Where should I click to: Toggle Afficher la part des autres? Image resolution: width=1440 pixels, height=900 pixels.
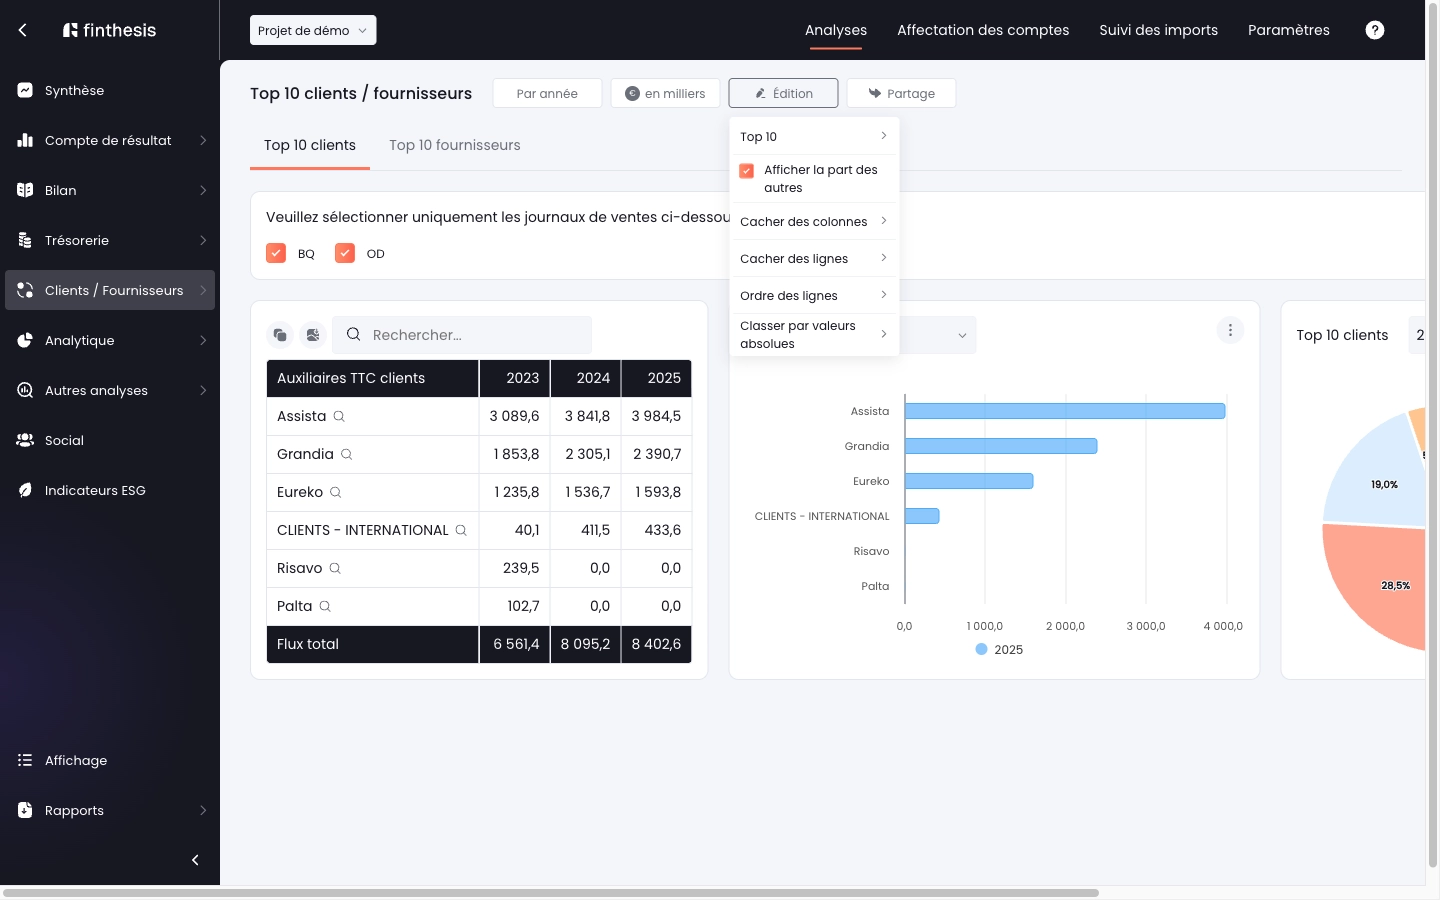point(747,171)
